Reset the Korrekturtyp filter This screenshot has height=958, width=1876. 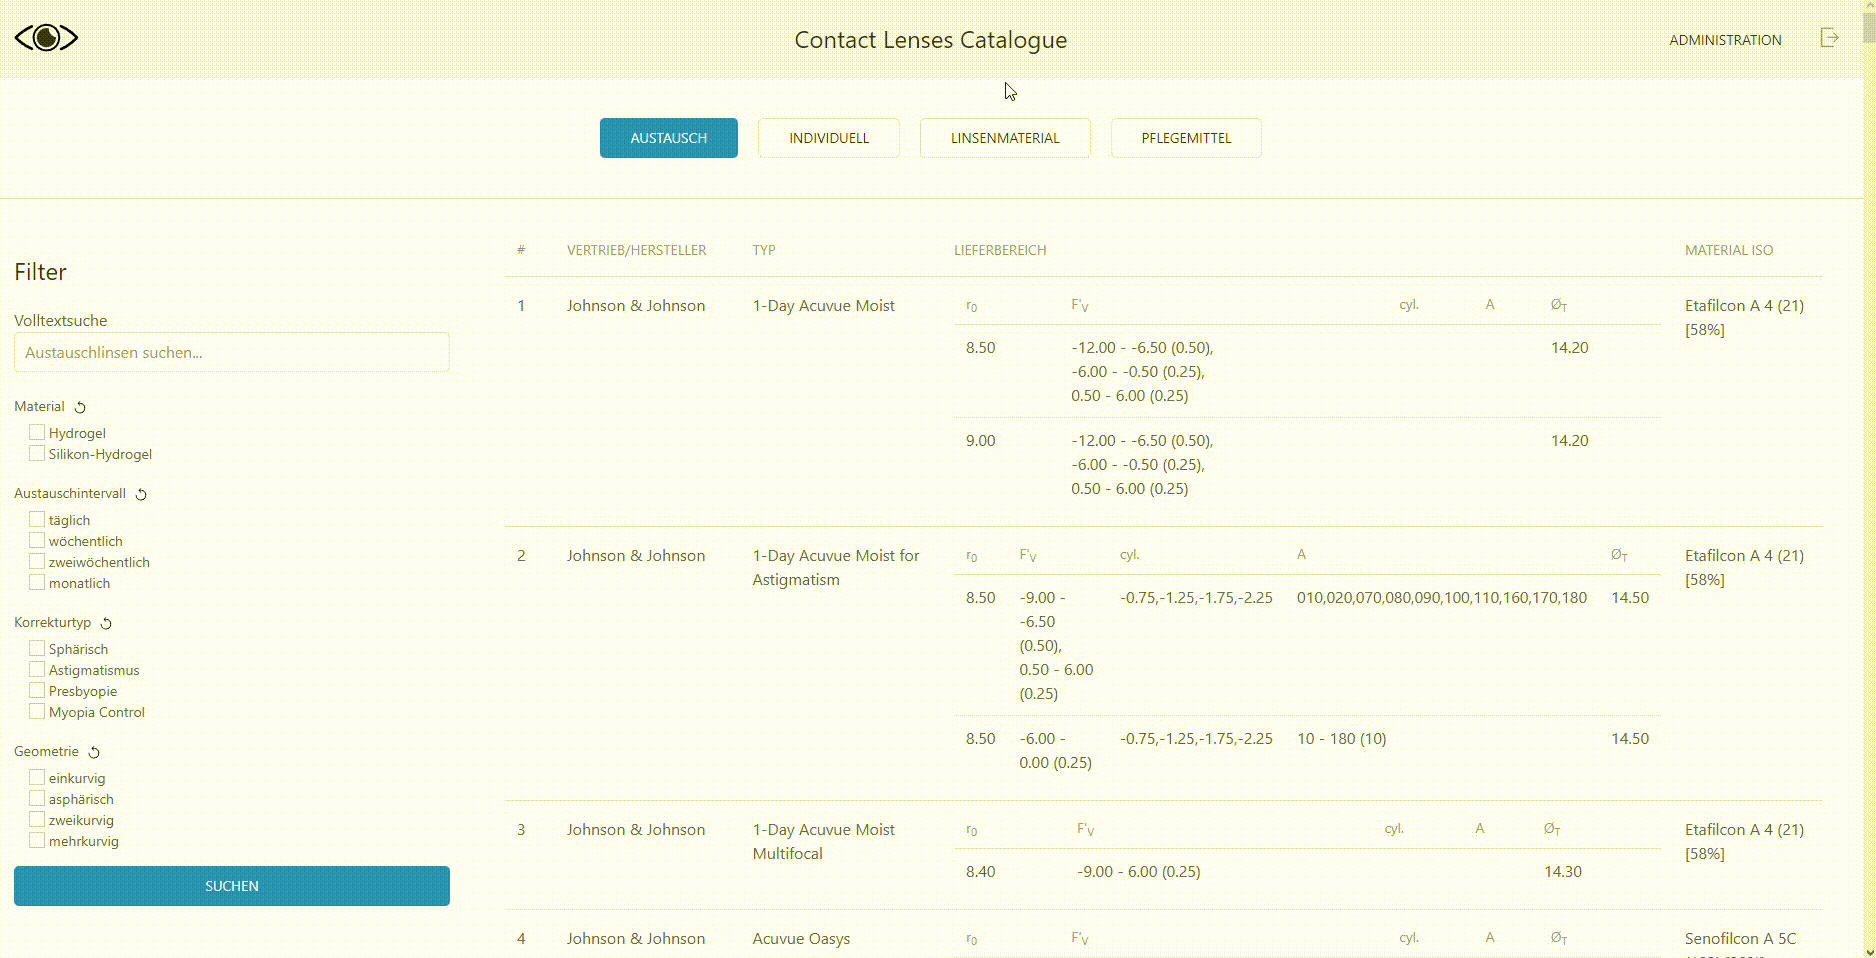[106, 623]
